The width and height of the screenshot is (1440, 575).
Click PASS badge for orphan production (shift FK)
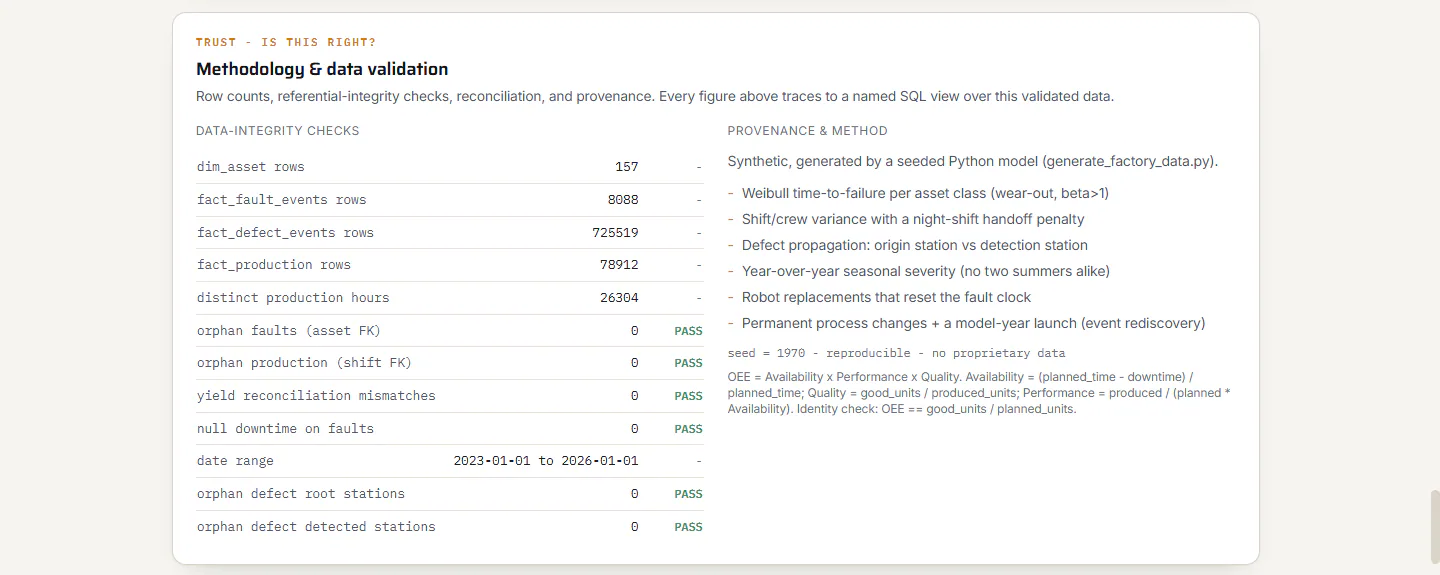click(688, 363)
